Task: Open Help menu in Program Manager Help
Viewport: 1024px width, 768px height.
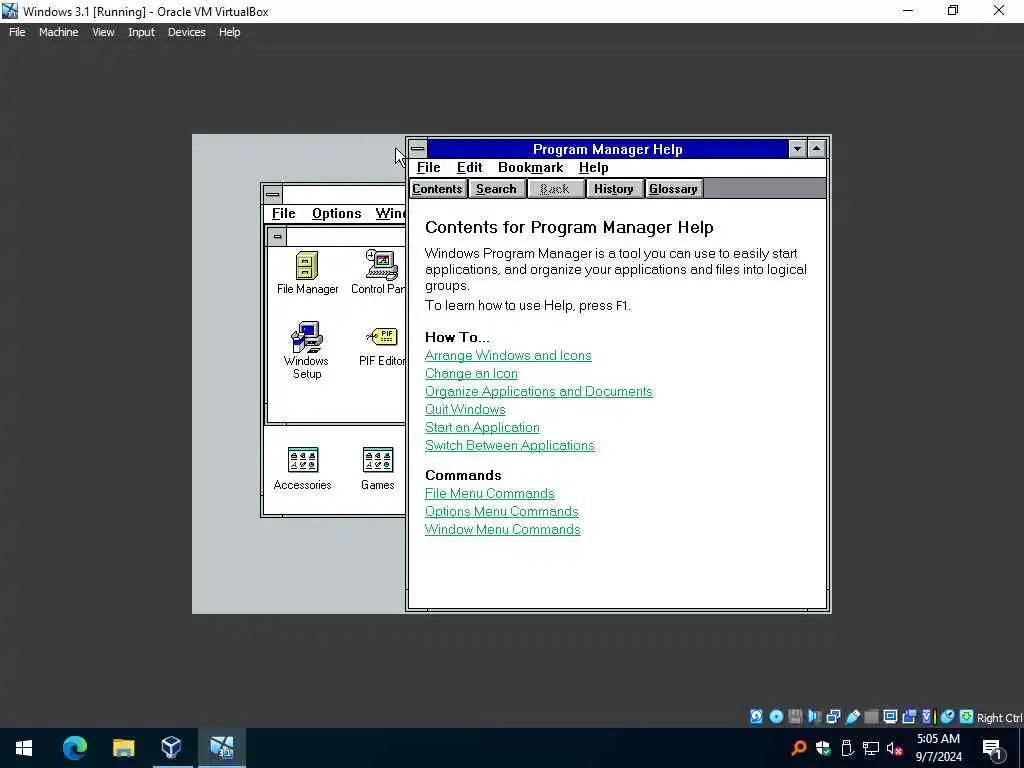Action: 594,168
